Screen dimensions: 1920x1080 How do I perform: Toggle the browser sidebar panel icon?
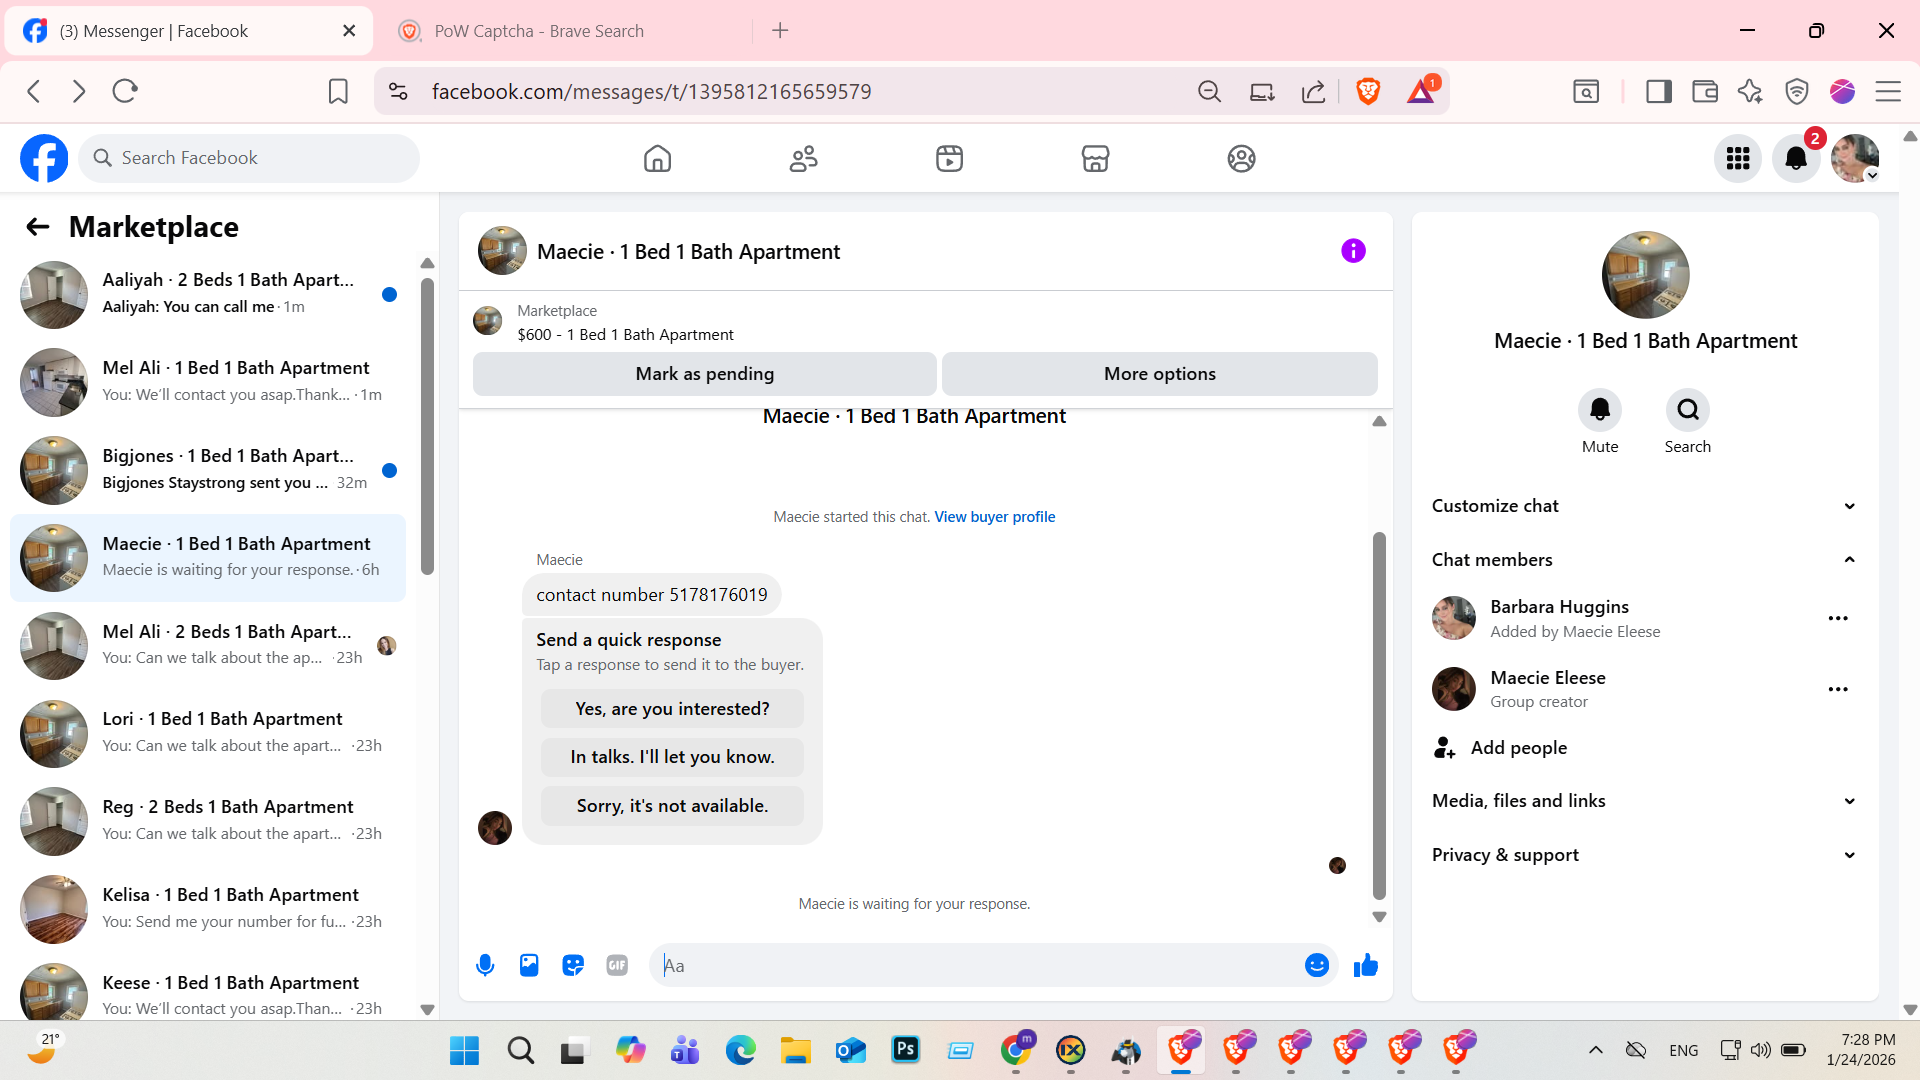point(1658,92)
